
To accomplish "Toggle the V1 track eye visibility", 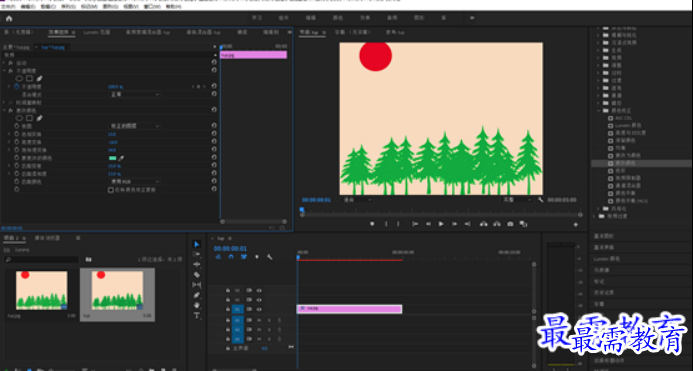I will (x=259, y=309).
